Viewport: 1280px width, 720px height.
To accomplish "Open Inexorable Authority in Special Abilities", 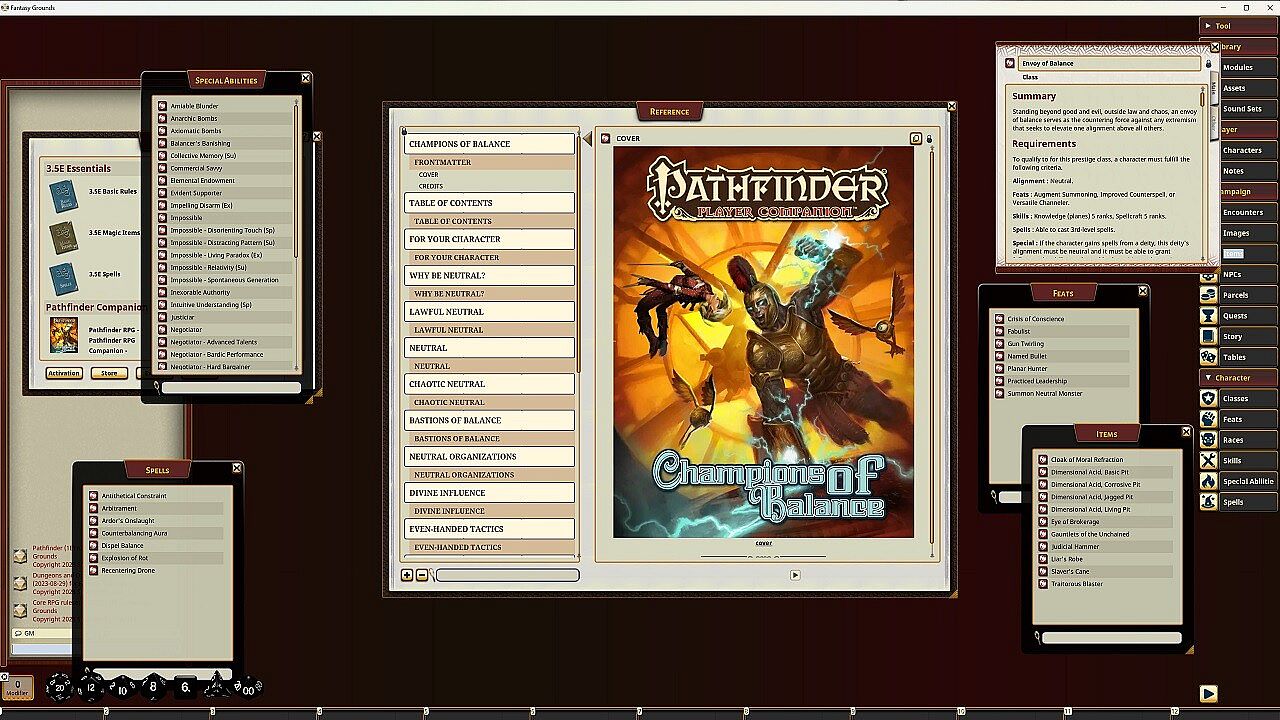I will point(200,293).
